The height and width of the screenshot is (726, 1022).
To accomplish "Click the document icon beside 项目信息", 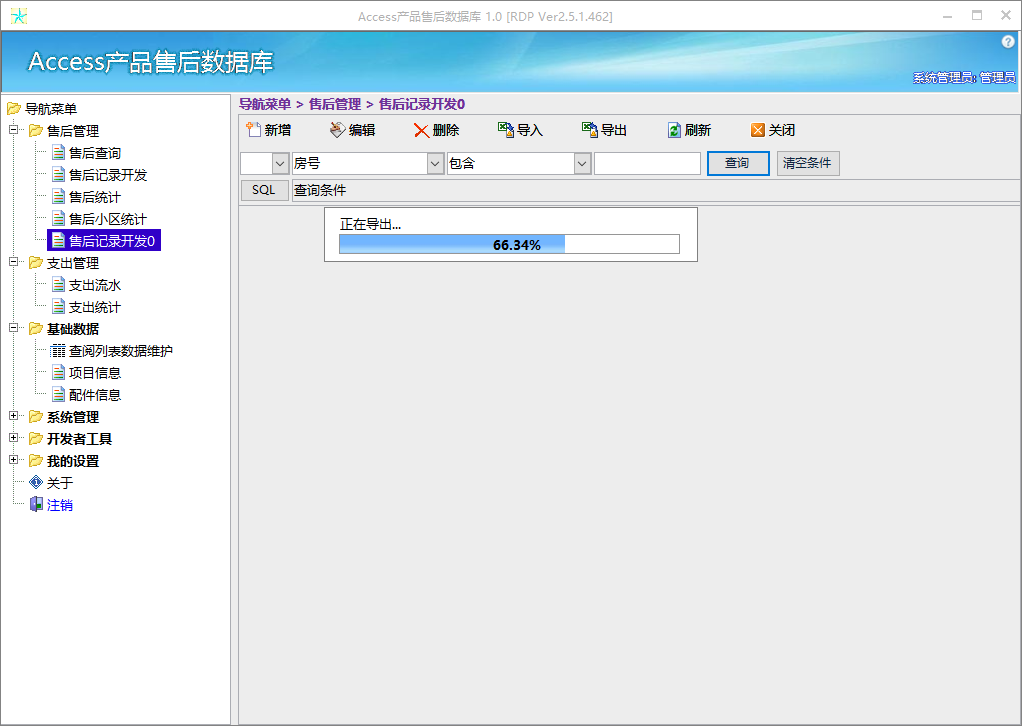I will (58, 373).
